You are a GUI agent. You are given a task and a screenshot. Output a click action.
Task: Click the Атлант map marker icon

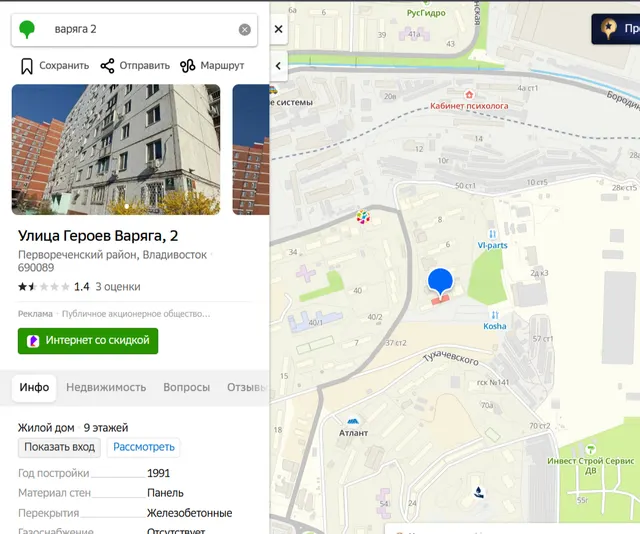coord(353,421)
